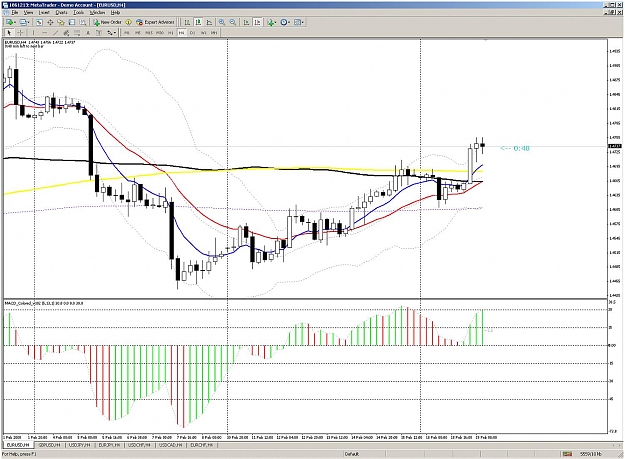Switch to the EURCHF,H4 chart tab
This screenshot has width=625, height=459.
tap(203, 445)
